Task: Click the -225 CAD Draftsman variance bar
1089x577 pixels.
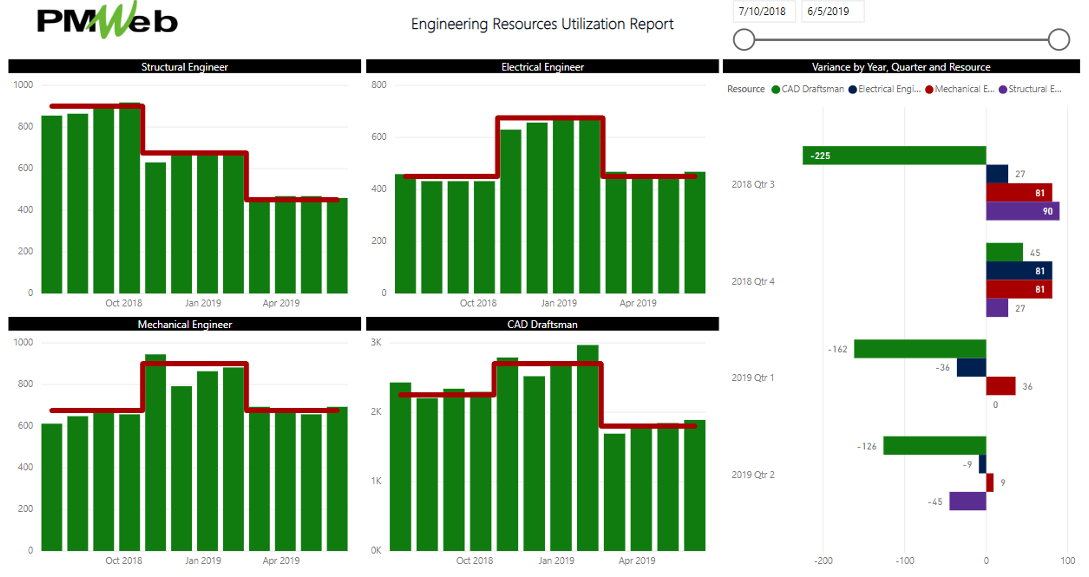Action: pos(895,156)
